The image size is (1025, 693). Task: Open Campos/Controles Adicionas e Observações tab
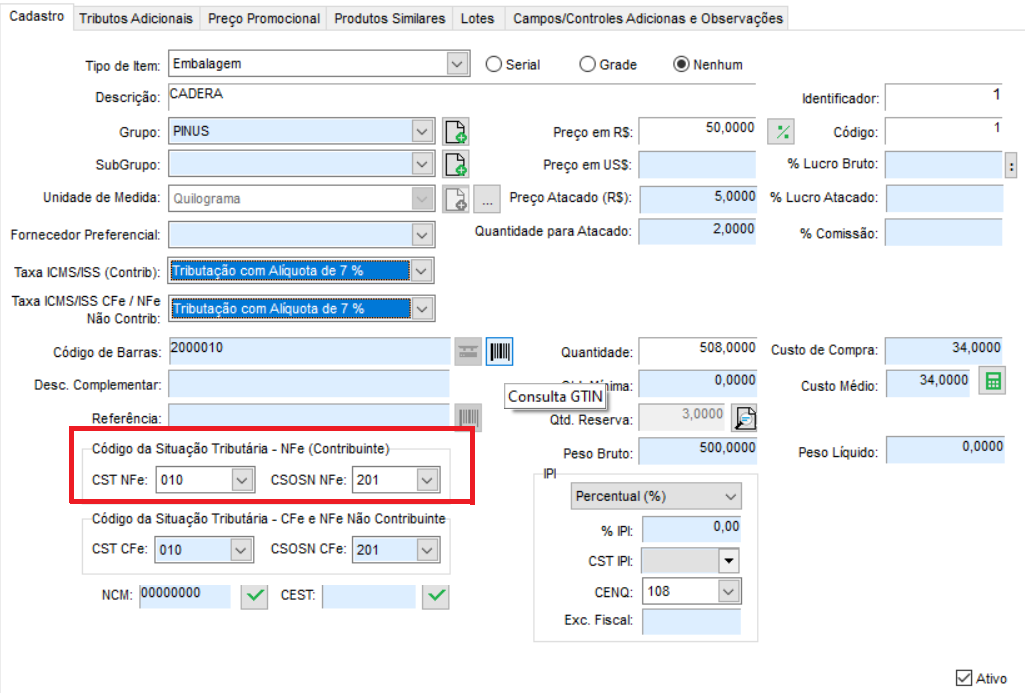coord(647,18)
